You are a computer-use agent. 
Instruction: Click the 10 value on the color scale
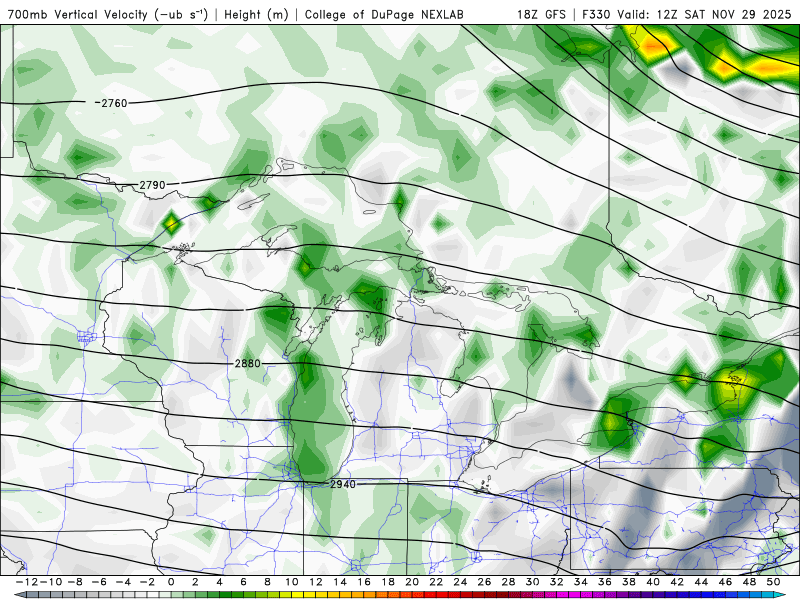(x=291, y=582)
